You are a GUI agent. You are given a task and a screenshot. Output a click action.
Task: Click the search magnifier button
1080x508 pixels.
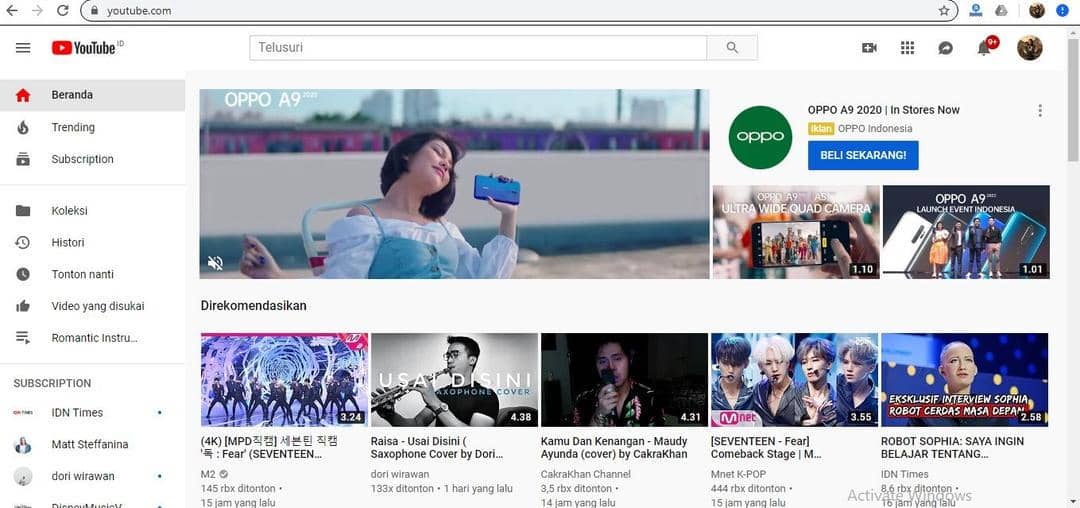coord(732,48)
